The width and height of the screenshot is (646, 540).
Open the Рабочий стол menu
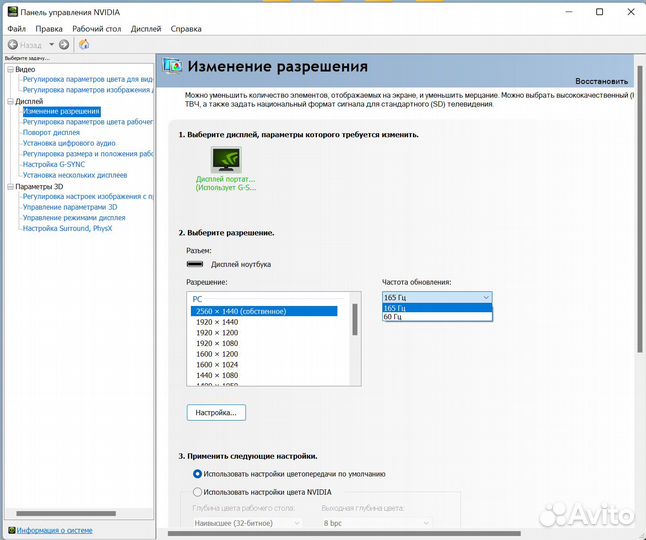pos(98,29)
